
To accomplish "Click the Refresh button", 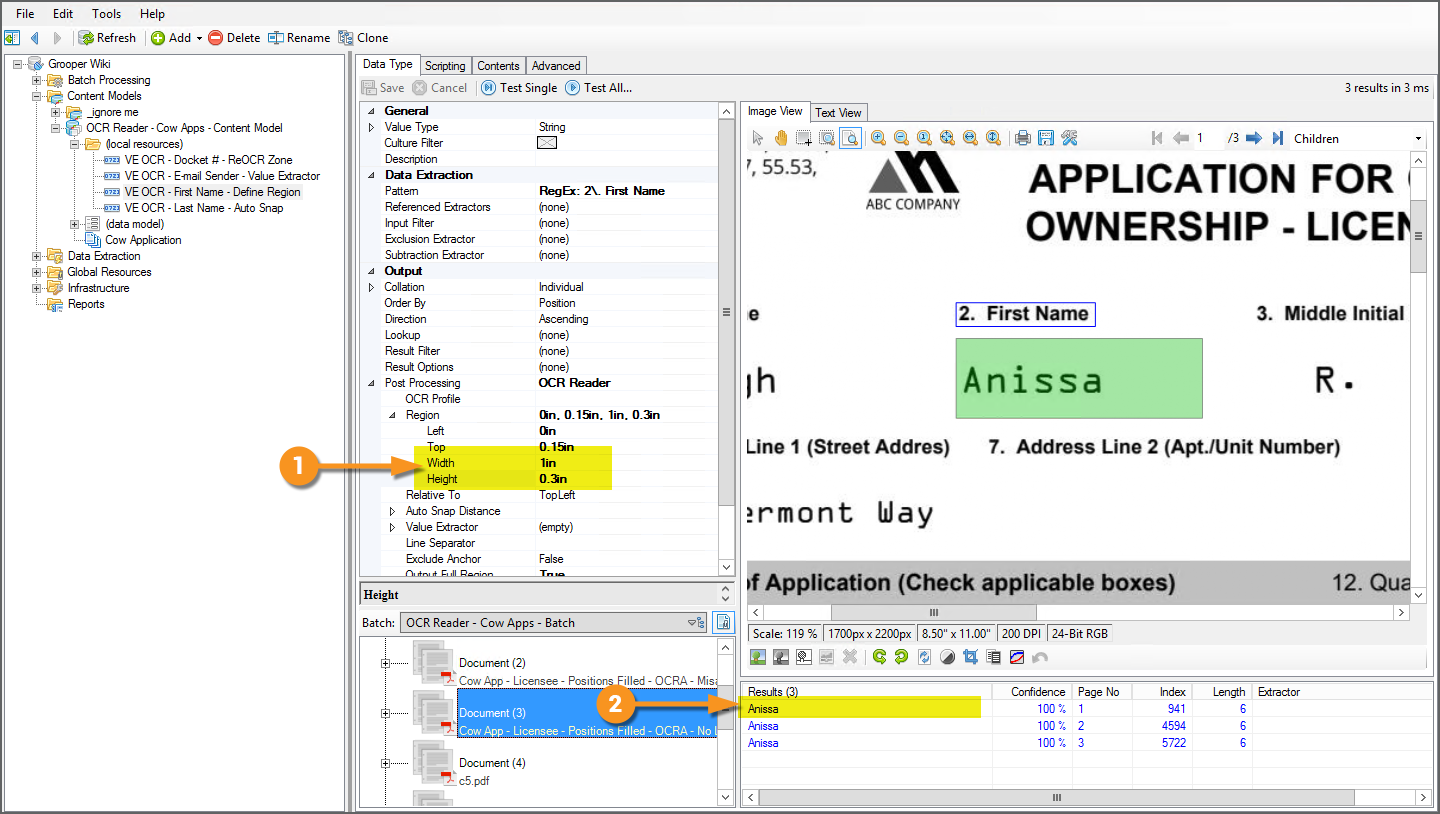I will [x=107, y=38].
